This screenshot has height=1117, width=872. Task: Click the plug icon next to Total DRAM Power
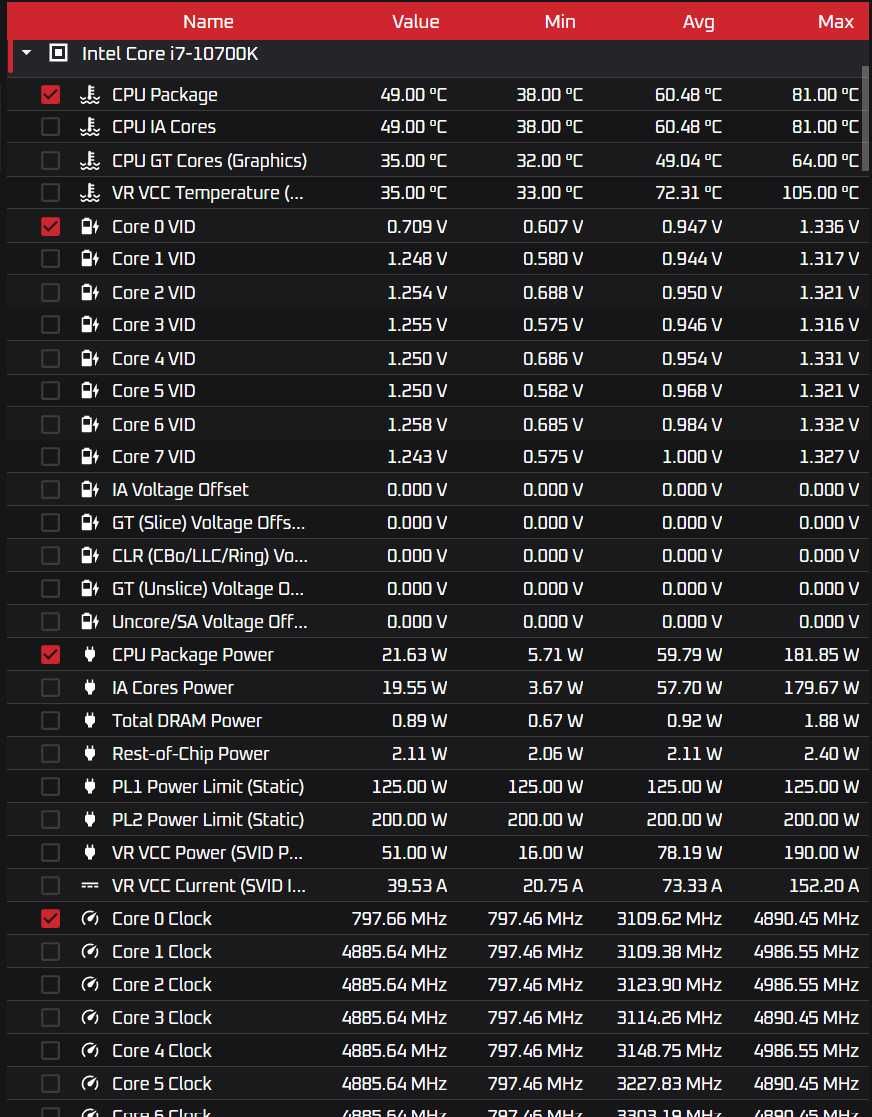90,720
